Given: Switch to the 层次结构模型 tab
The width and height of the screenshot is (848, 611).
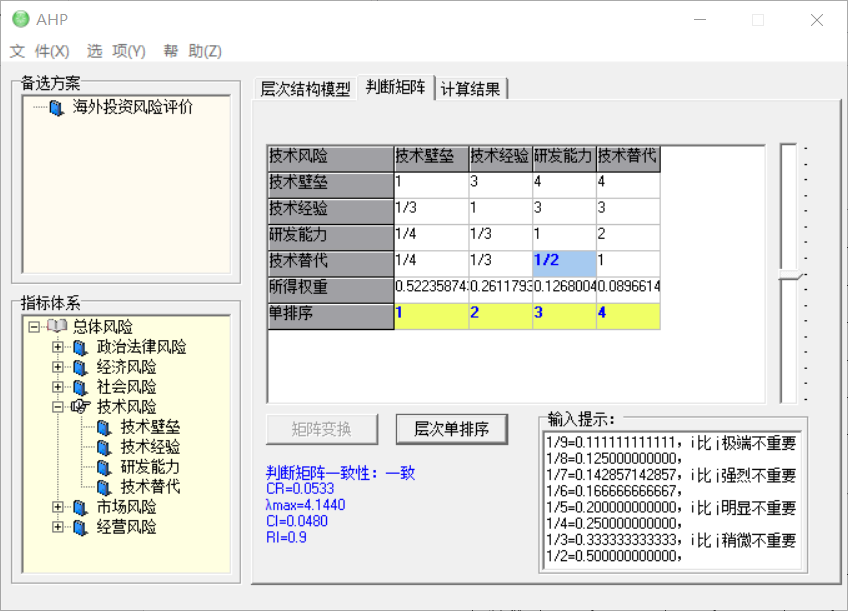Looking at the screenshot, I should pos(305,88).
